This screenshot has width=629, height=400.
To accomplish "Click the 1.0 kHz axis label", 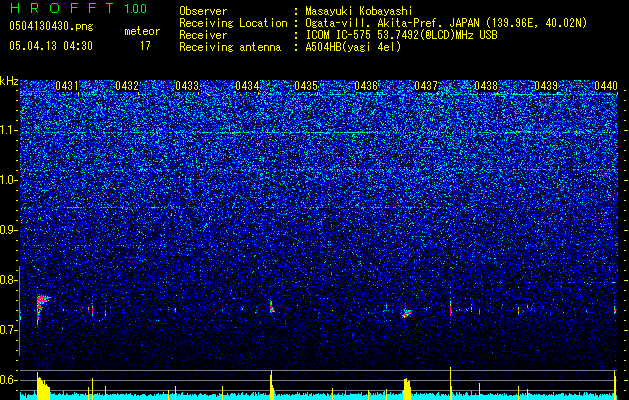I will tap(8, 180).
